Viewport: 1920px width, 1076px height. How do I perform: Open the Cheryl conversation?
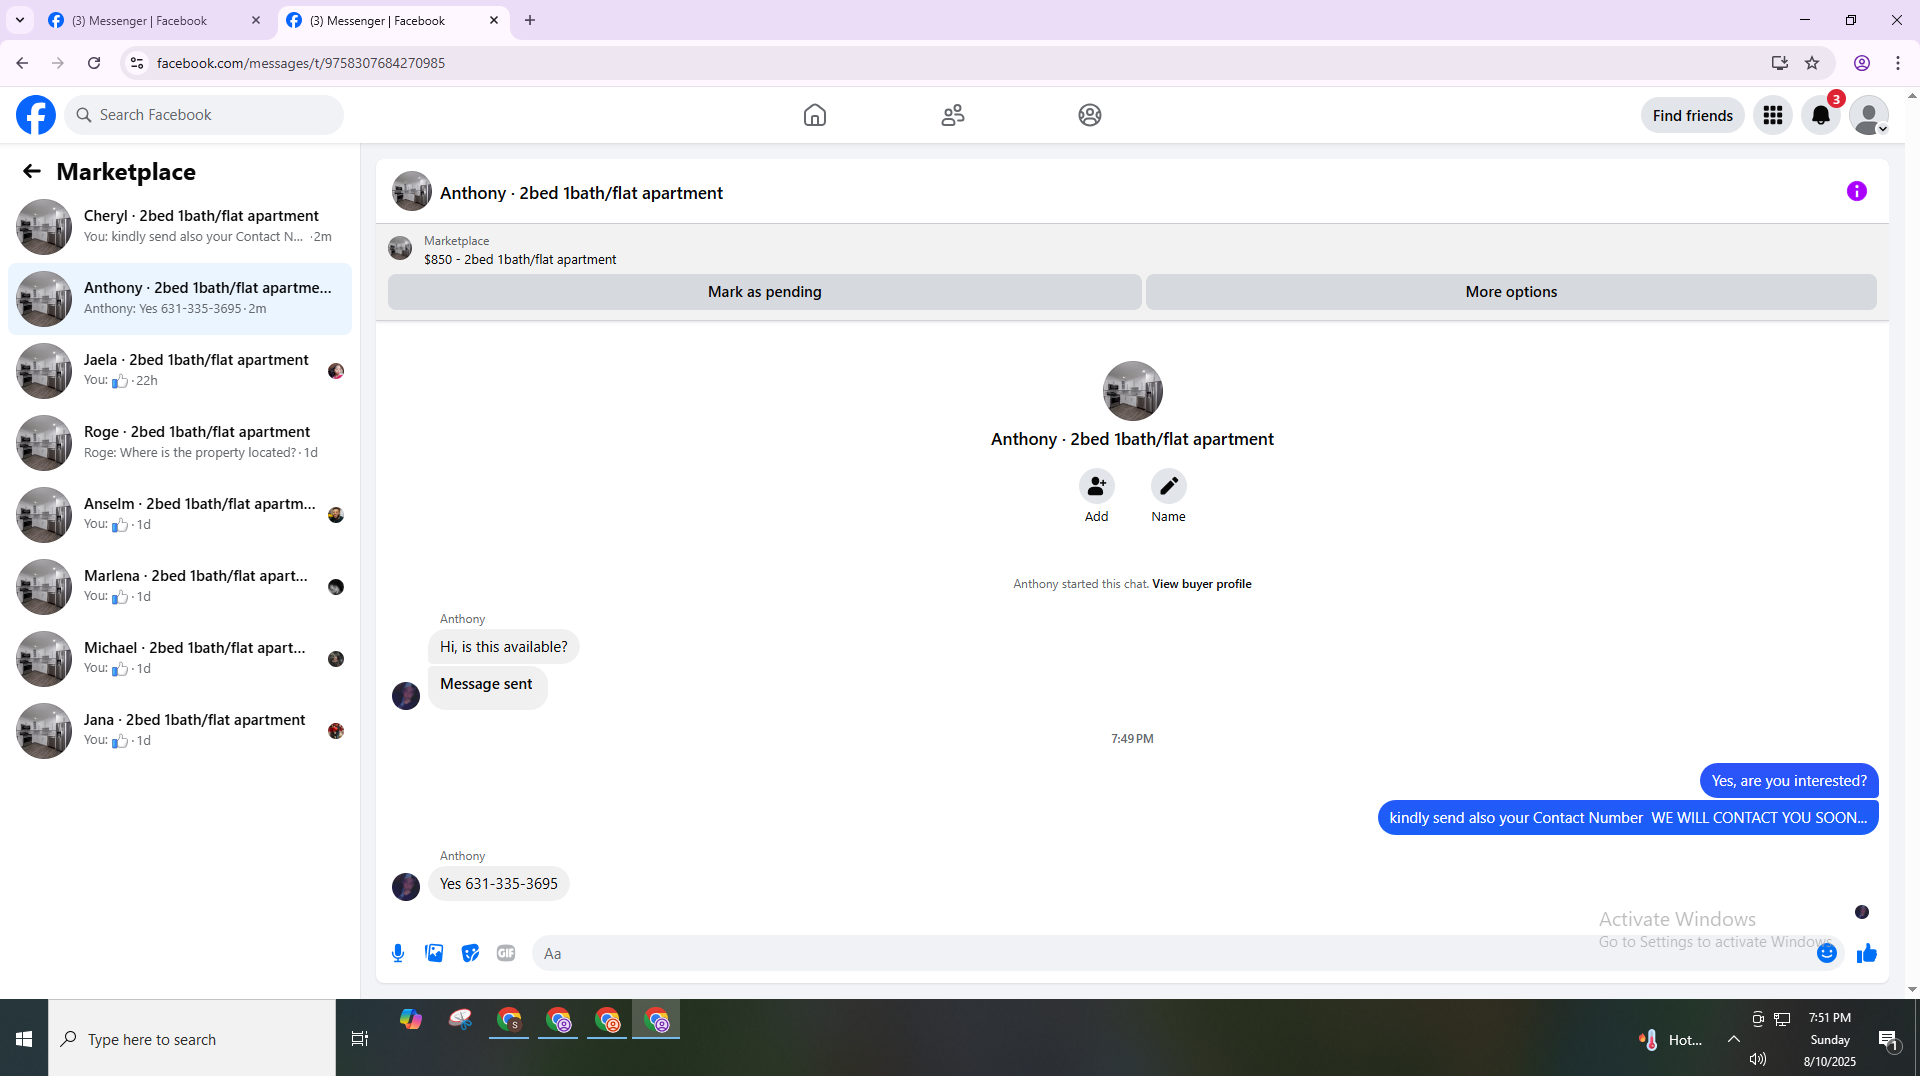(x=180, y=226)
